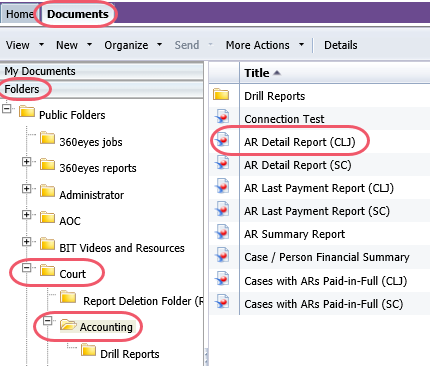Select "AR Last Payment Report (CLJ)" title
This screenshot has height=366, width=430.
(319, 188)
